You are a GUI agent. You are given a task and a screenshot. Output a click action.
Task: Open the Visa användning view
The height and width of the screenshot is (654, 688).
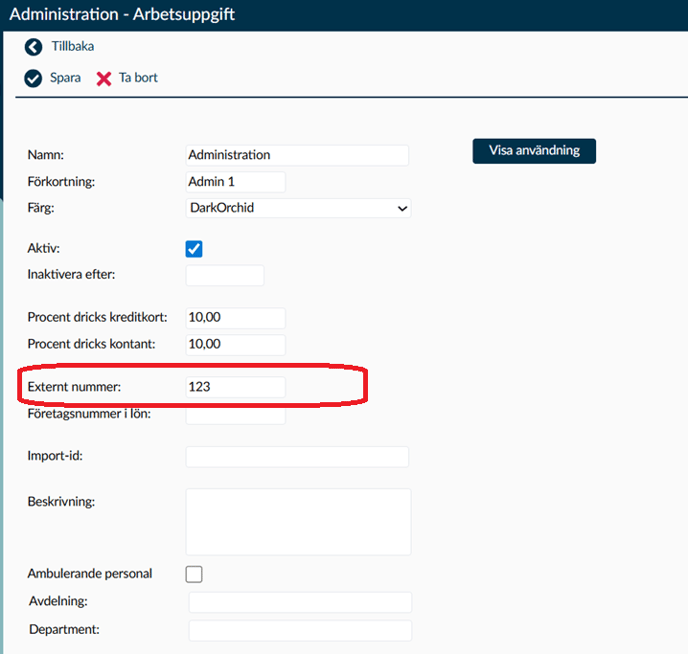tap(534, 151)
